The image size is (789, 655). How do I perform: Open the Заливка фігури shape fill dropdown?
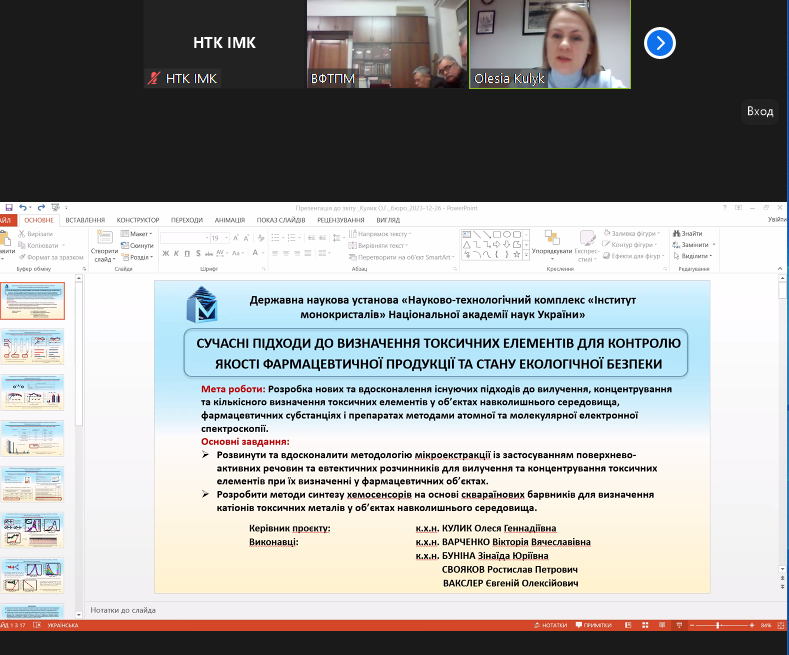632,234
